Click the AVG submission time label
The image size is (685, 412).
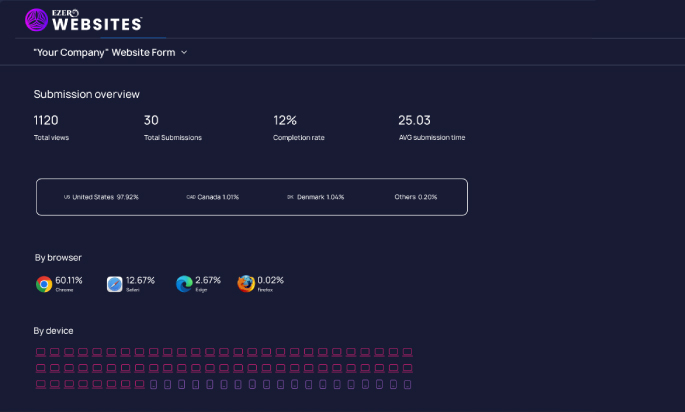point(432,138)
